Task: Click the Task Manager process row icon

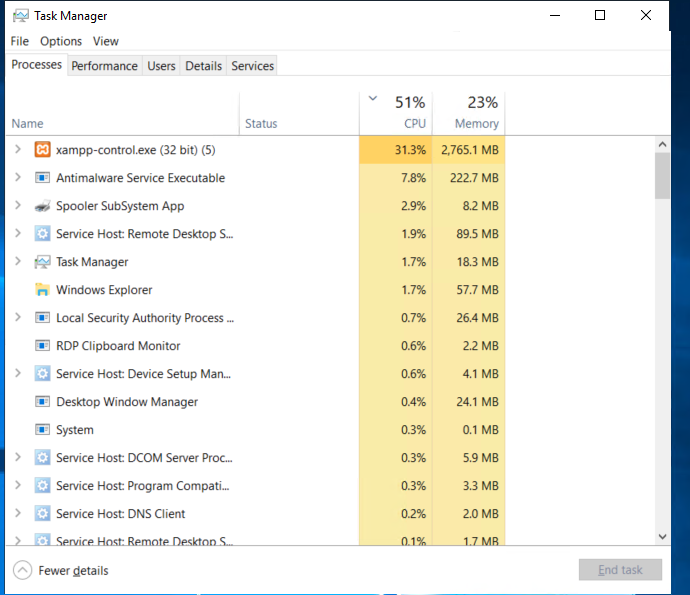Action: point(42,262)
